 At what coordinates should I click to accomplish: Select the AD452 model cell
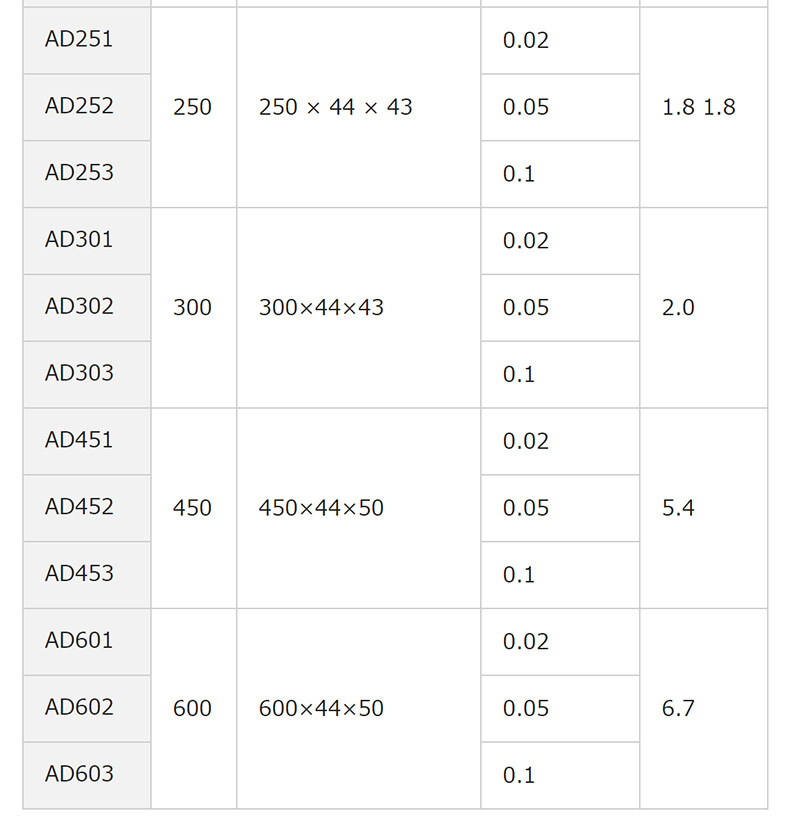(80, 507)
